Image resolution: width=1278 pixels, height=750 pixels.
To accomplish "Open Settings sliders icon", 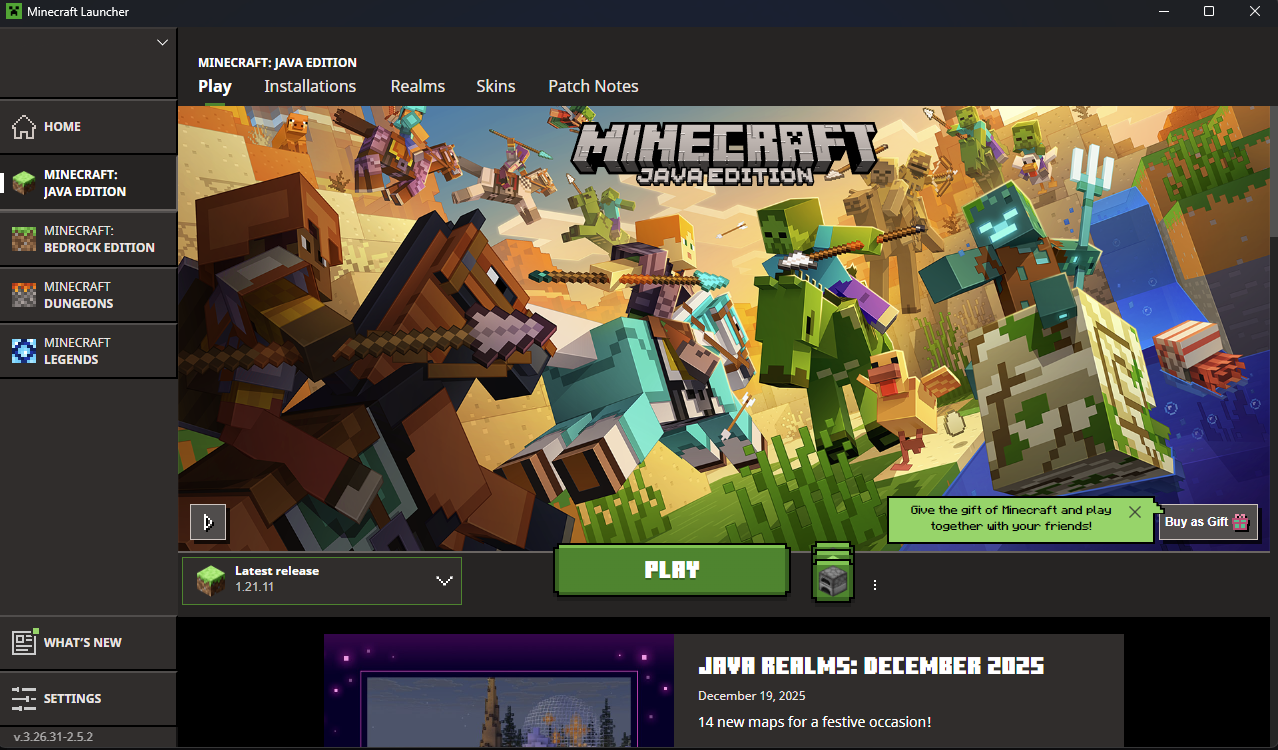I will coord(25,698).
